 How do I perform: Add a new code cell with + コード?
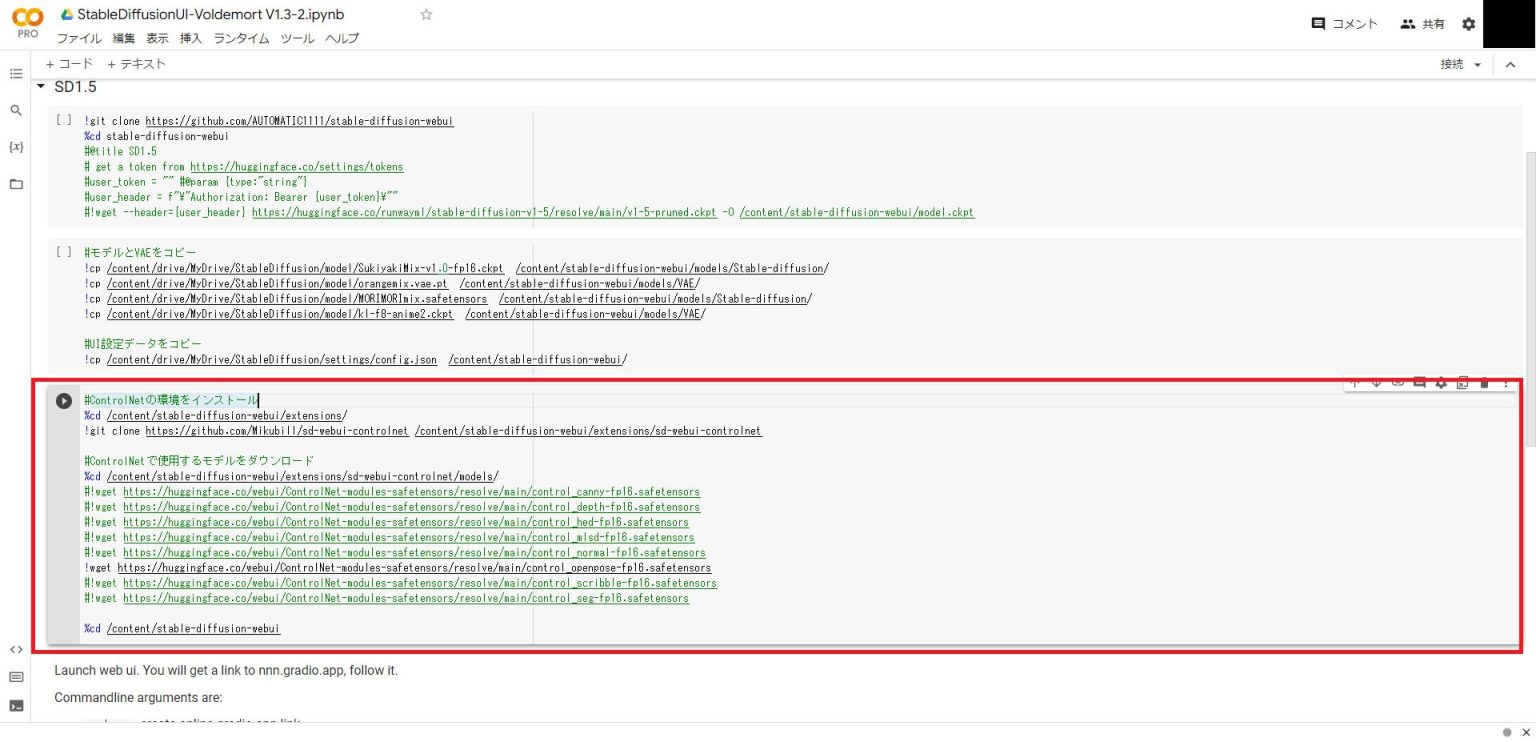pyautogui.click(x=69, y=64)
